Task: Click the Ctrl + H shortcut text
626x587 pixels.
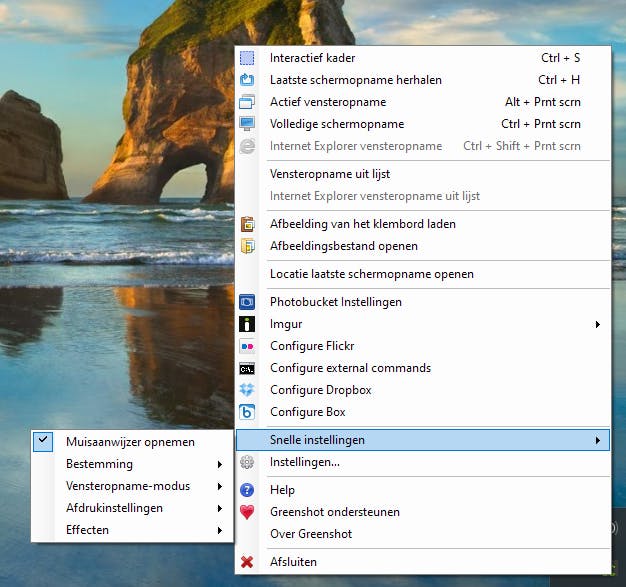Action: [559, 80]
